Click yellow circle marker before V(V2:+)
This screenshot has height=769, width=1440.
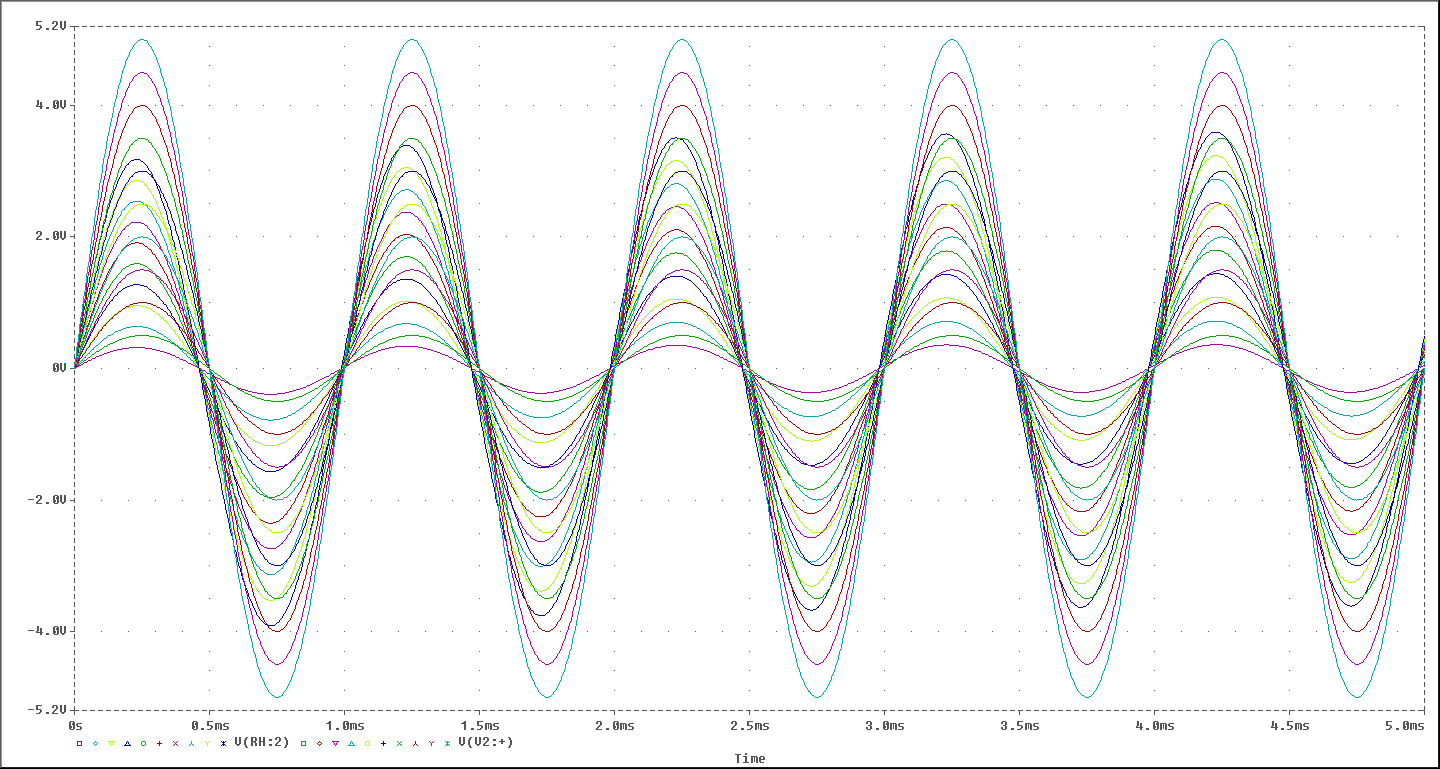(x=367, y=743)
